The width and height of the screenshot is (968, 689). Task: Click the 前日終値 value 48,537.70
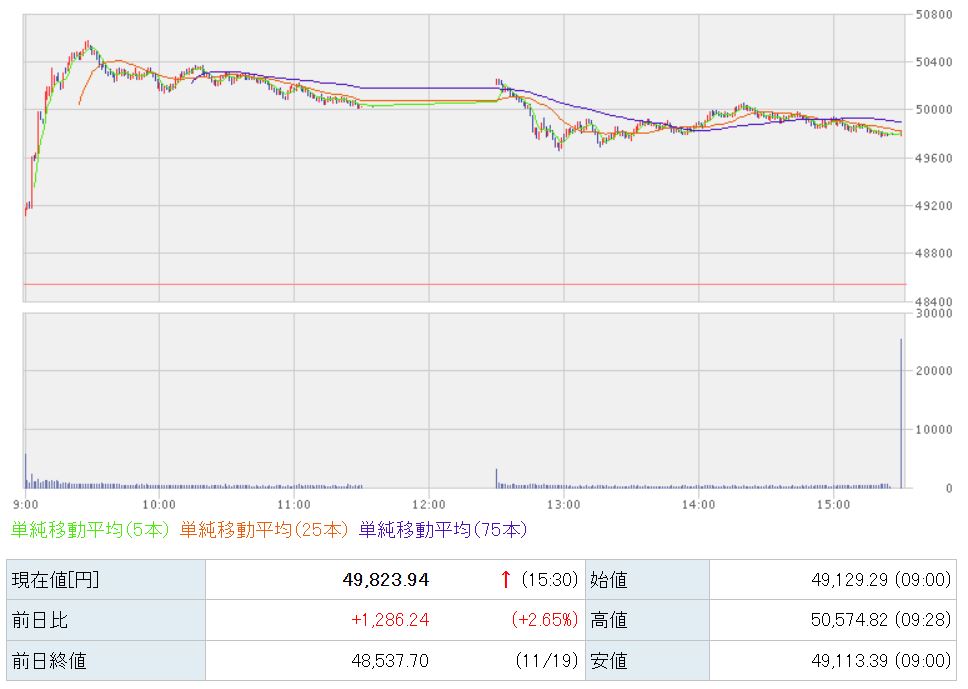coord(391,661)
